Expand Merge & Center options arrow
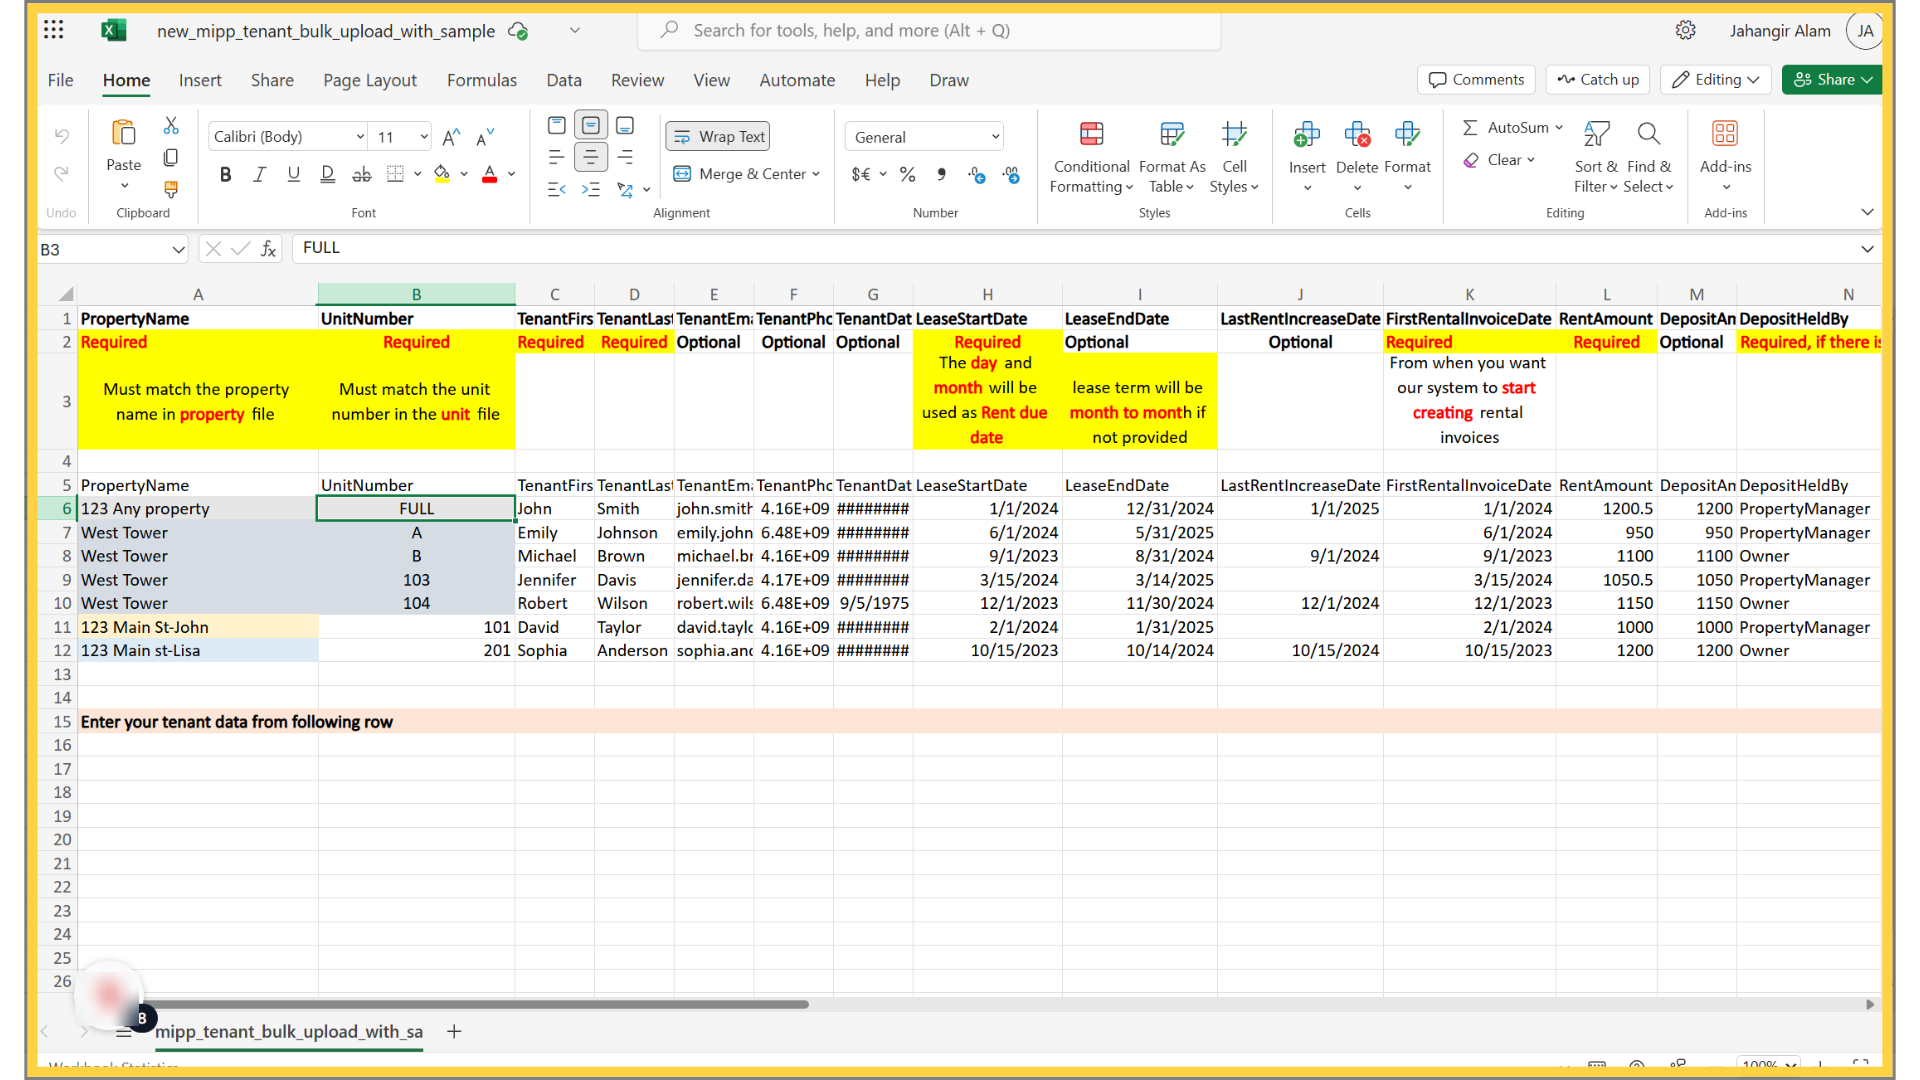The height and width of the screenshot is (1080, 1920). pyautogui.click(x=817, y=174)
